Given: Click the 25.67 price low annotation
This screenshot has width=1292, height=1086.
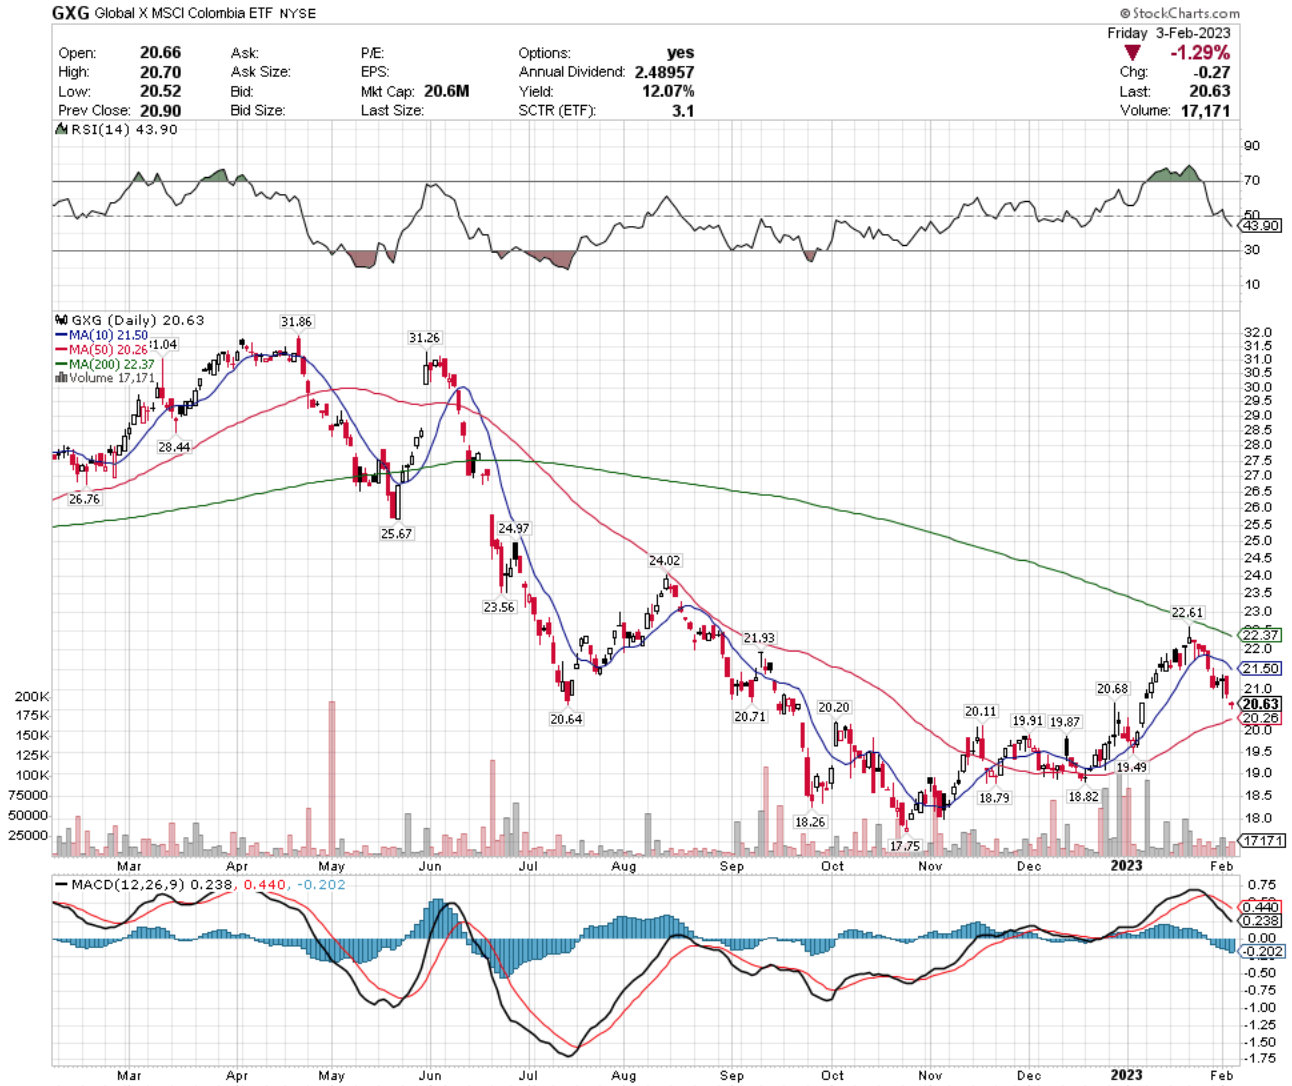Looking at the screenshot, I should [396, 534].
